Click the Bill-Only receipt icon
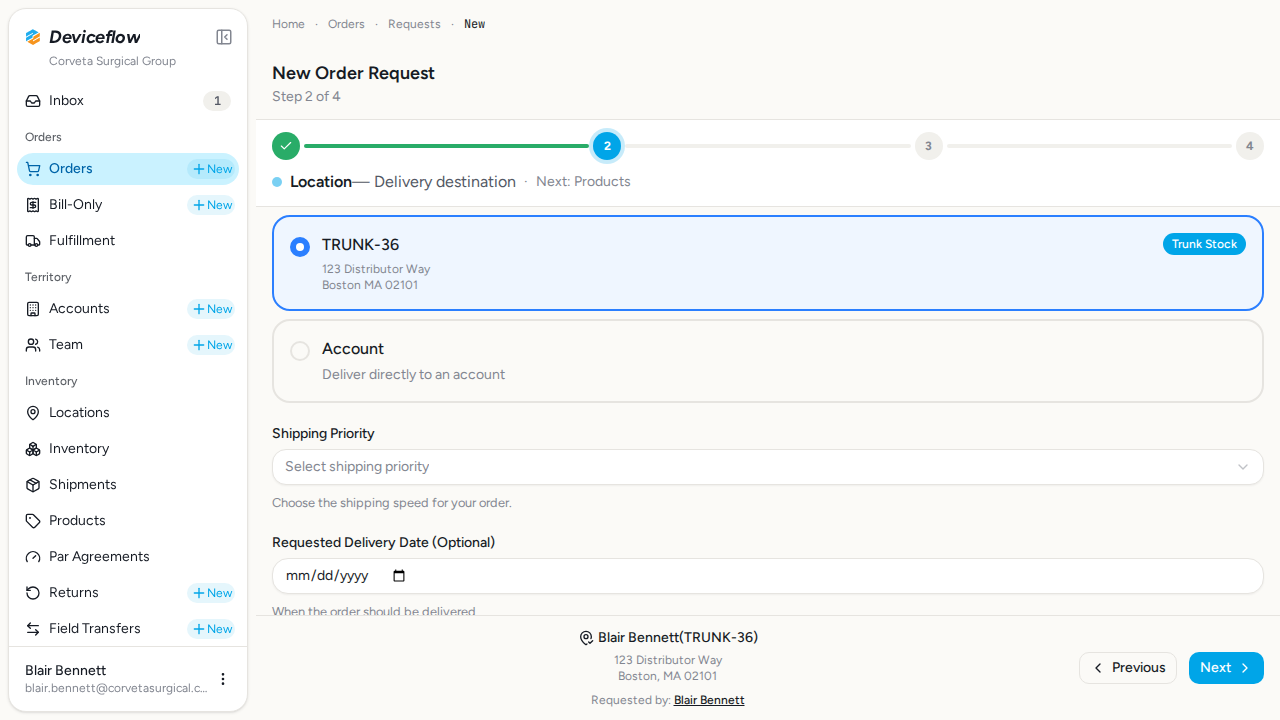Image resolution: width=1280 pixels, height=720 pixels. click(33, 205)
